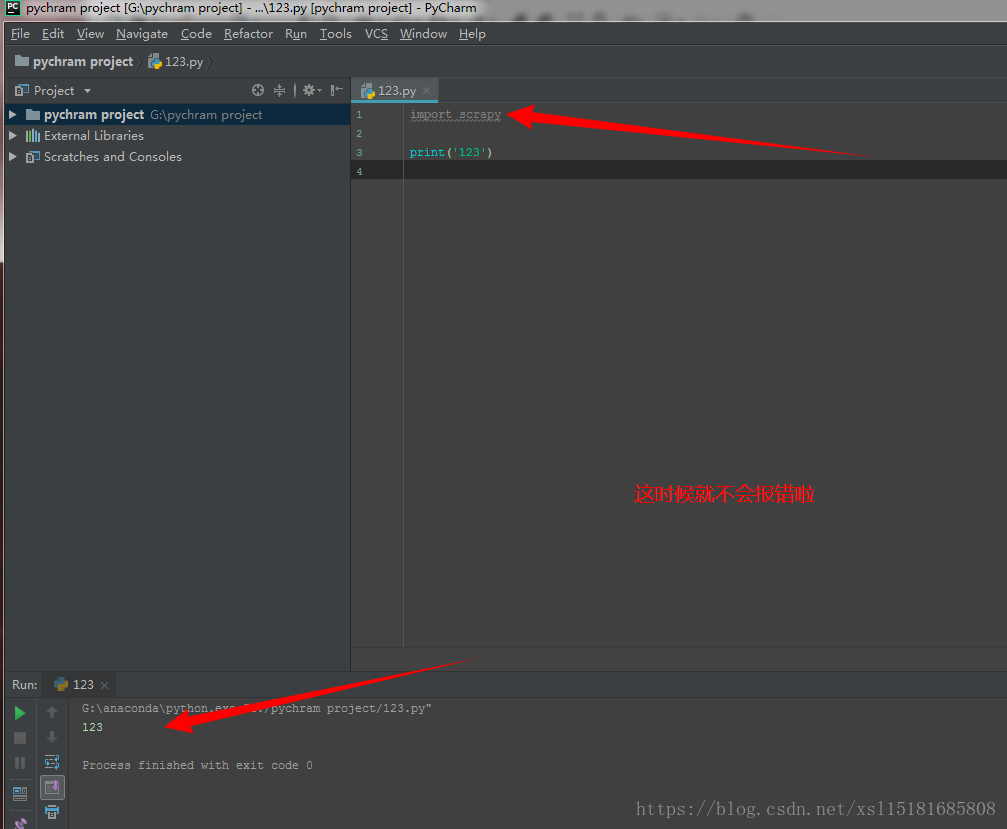Open the Window menu

[x=423, y=34]
